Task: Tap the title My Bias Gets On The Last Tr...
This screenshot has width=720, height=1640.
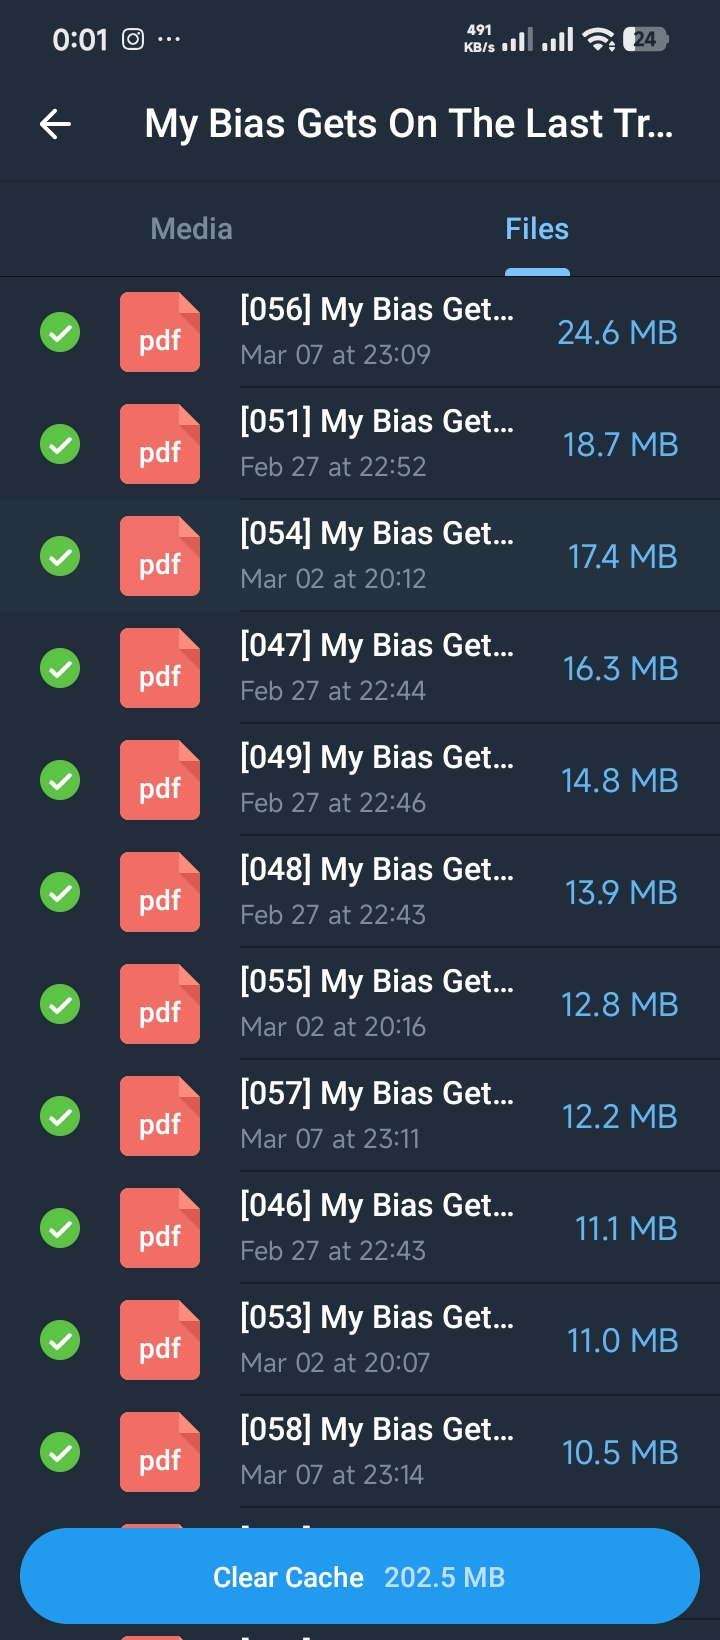Action: pyautogui.click(x=408, y=124)
